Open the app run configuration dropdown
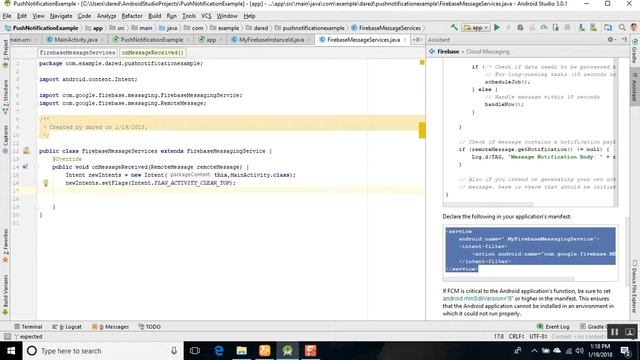The height and width of the screenshot is (360, 640). (476, 28)
